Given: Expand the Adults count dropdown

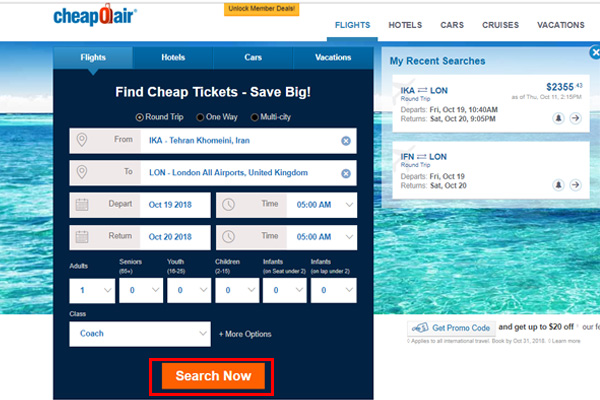Looking at the screenshot, I should (x=92, y=291).
